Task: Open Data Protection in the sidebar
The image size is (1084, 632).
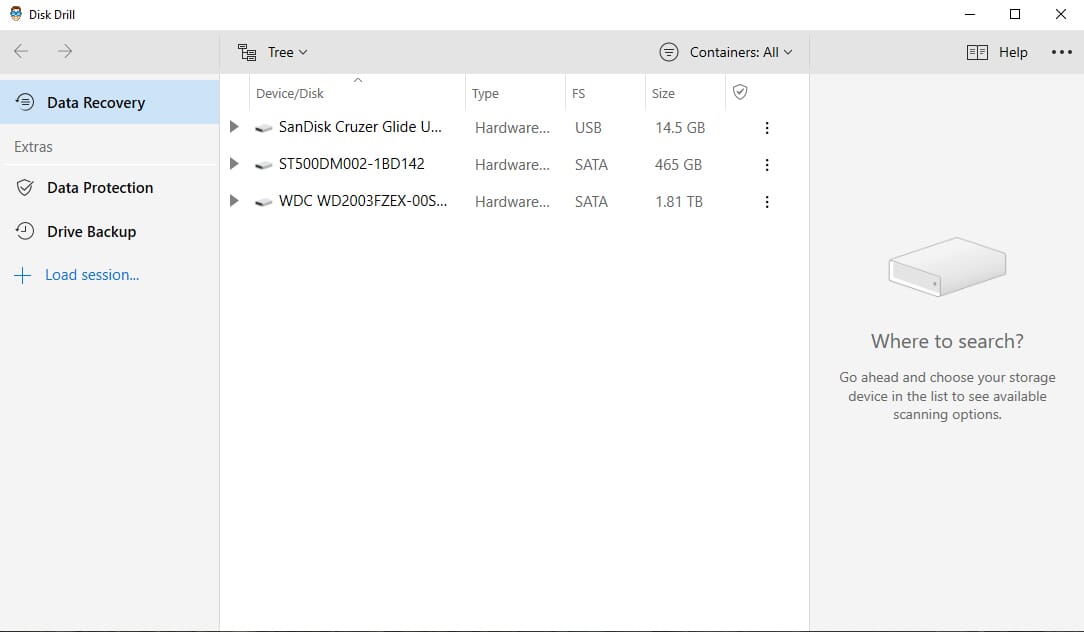Action: (109, 187)
